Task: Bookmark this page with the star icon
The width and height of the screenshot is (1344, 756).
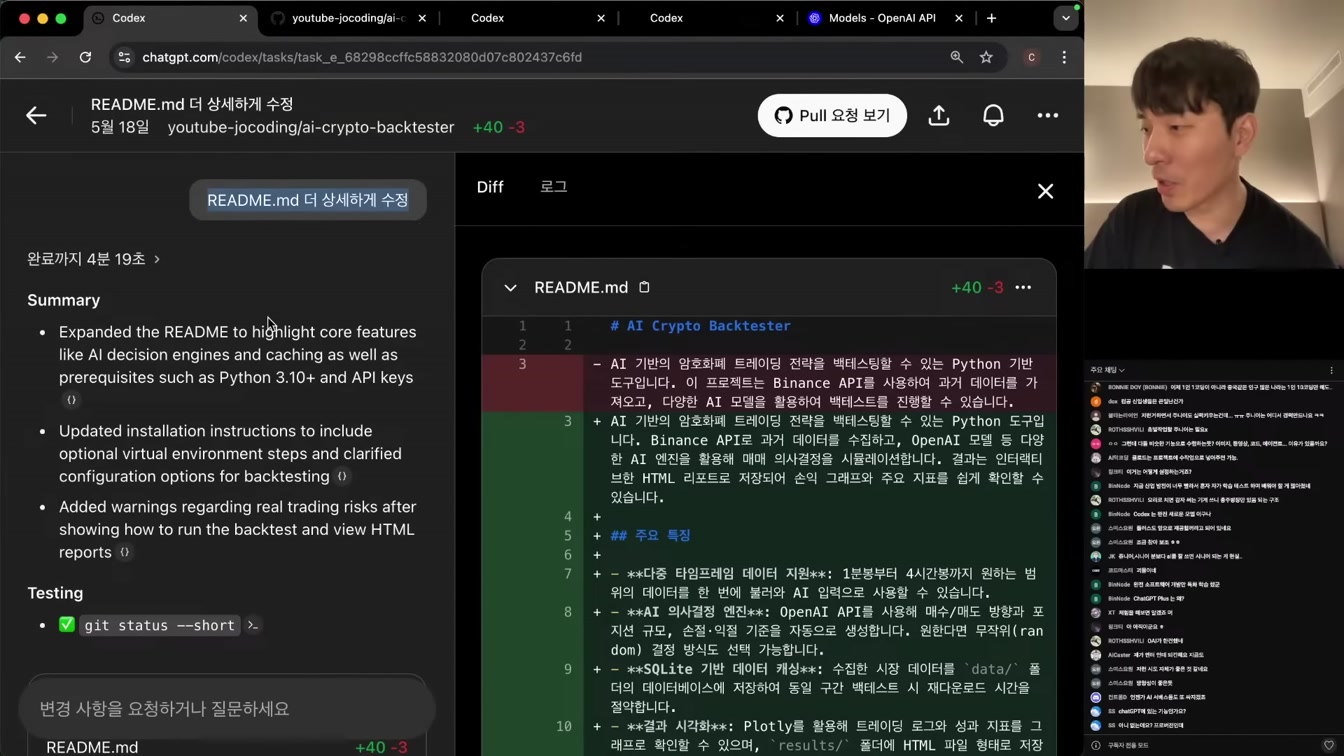Action: (986, 58)
